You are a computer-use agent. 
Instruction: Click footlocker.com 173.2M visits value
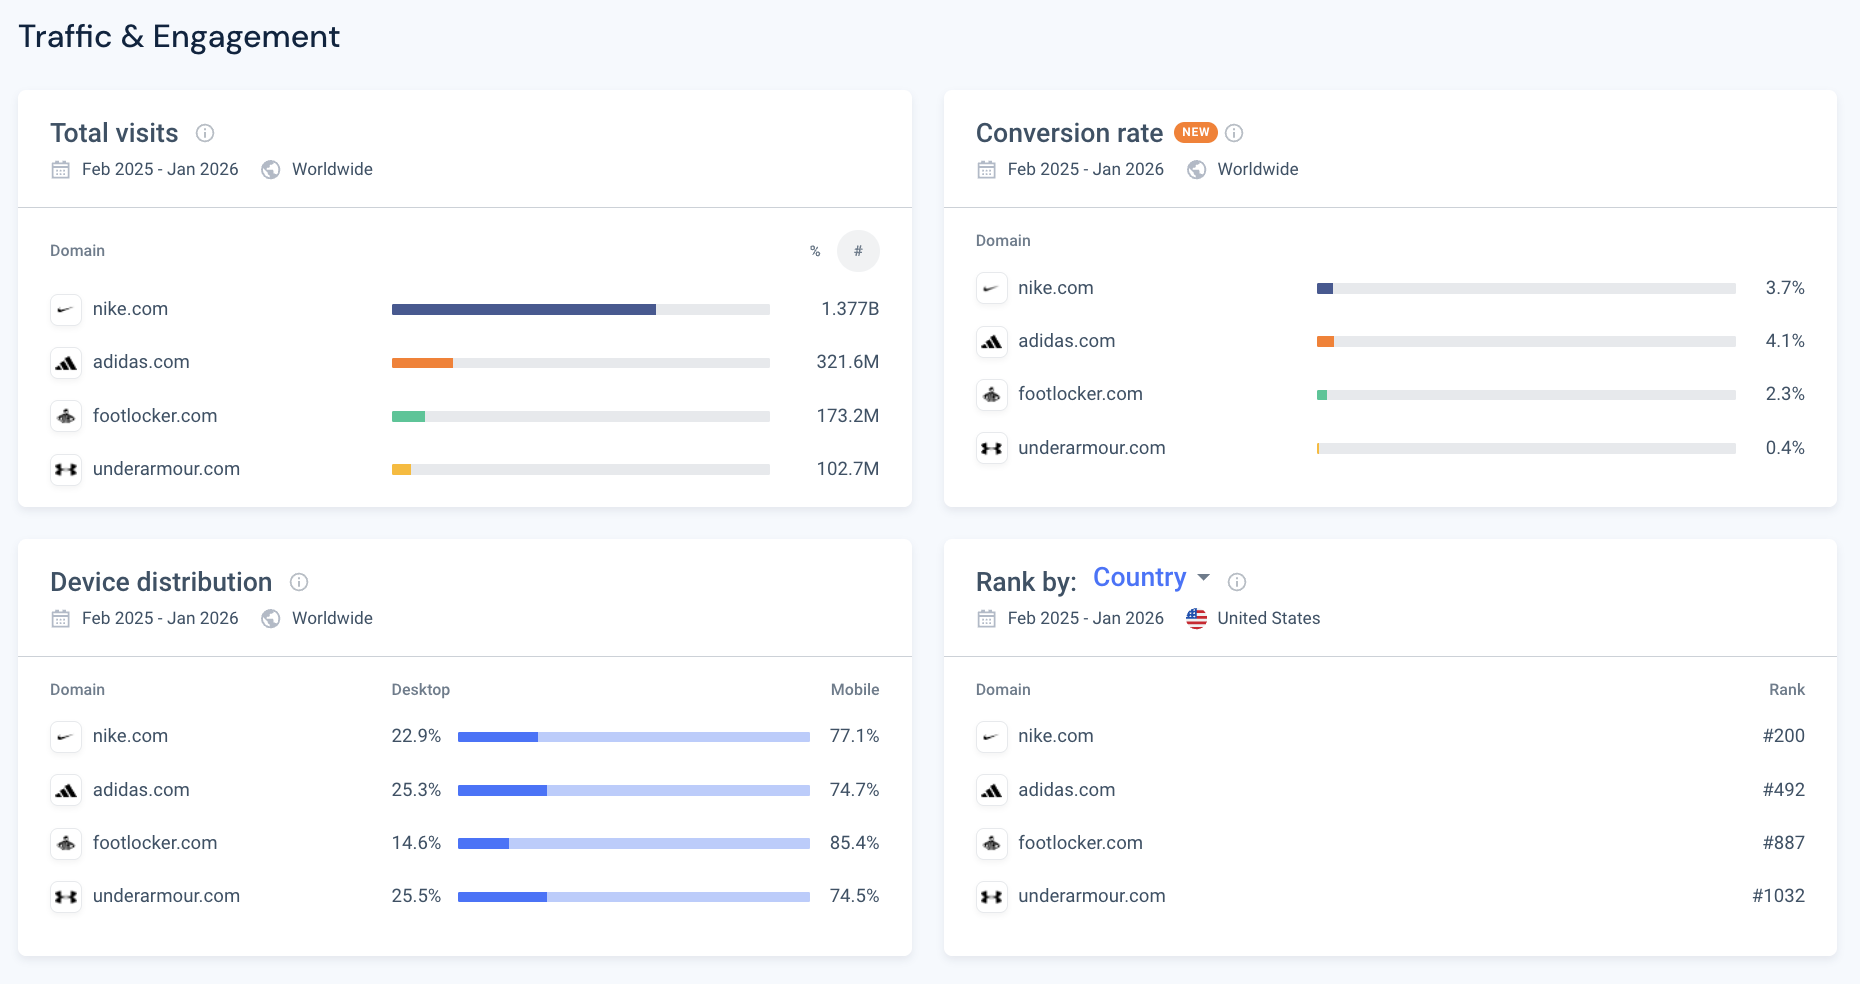tap(848, 416)
